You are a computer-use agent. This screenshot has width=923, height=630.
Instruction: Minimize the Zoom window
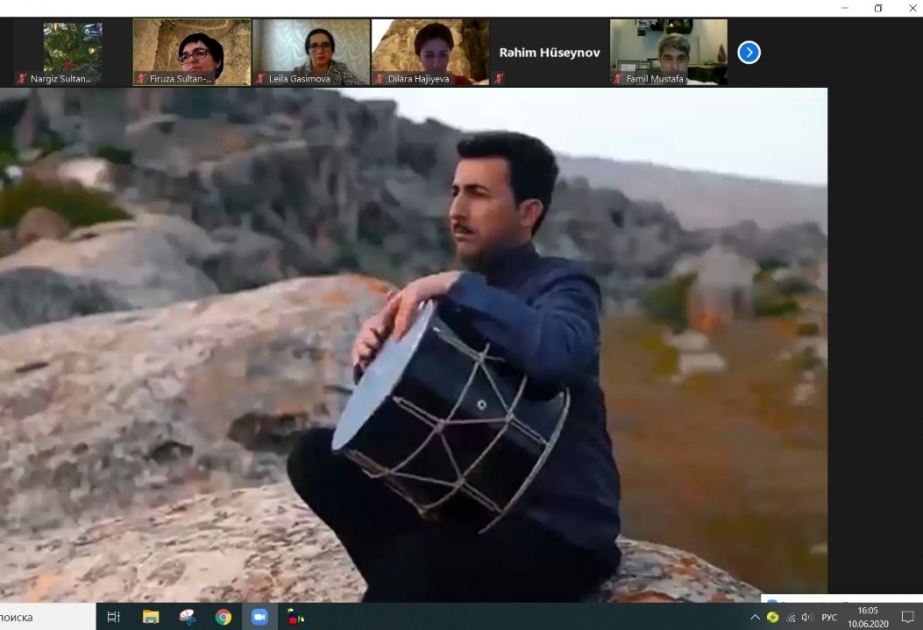(845, 8)
